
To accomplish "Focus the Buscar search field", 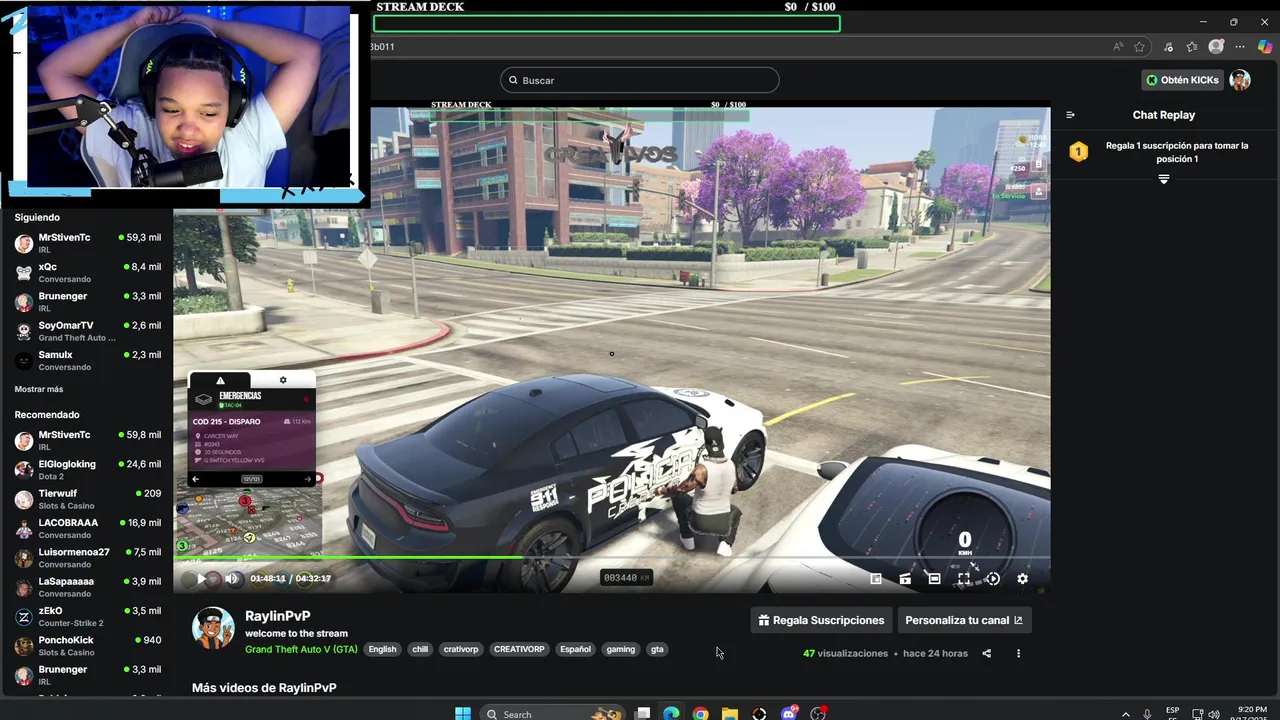I will pyautogui.click(x=639, y=80).
